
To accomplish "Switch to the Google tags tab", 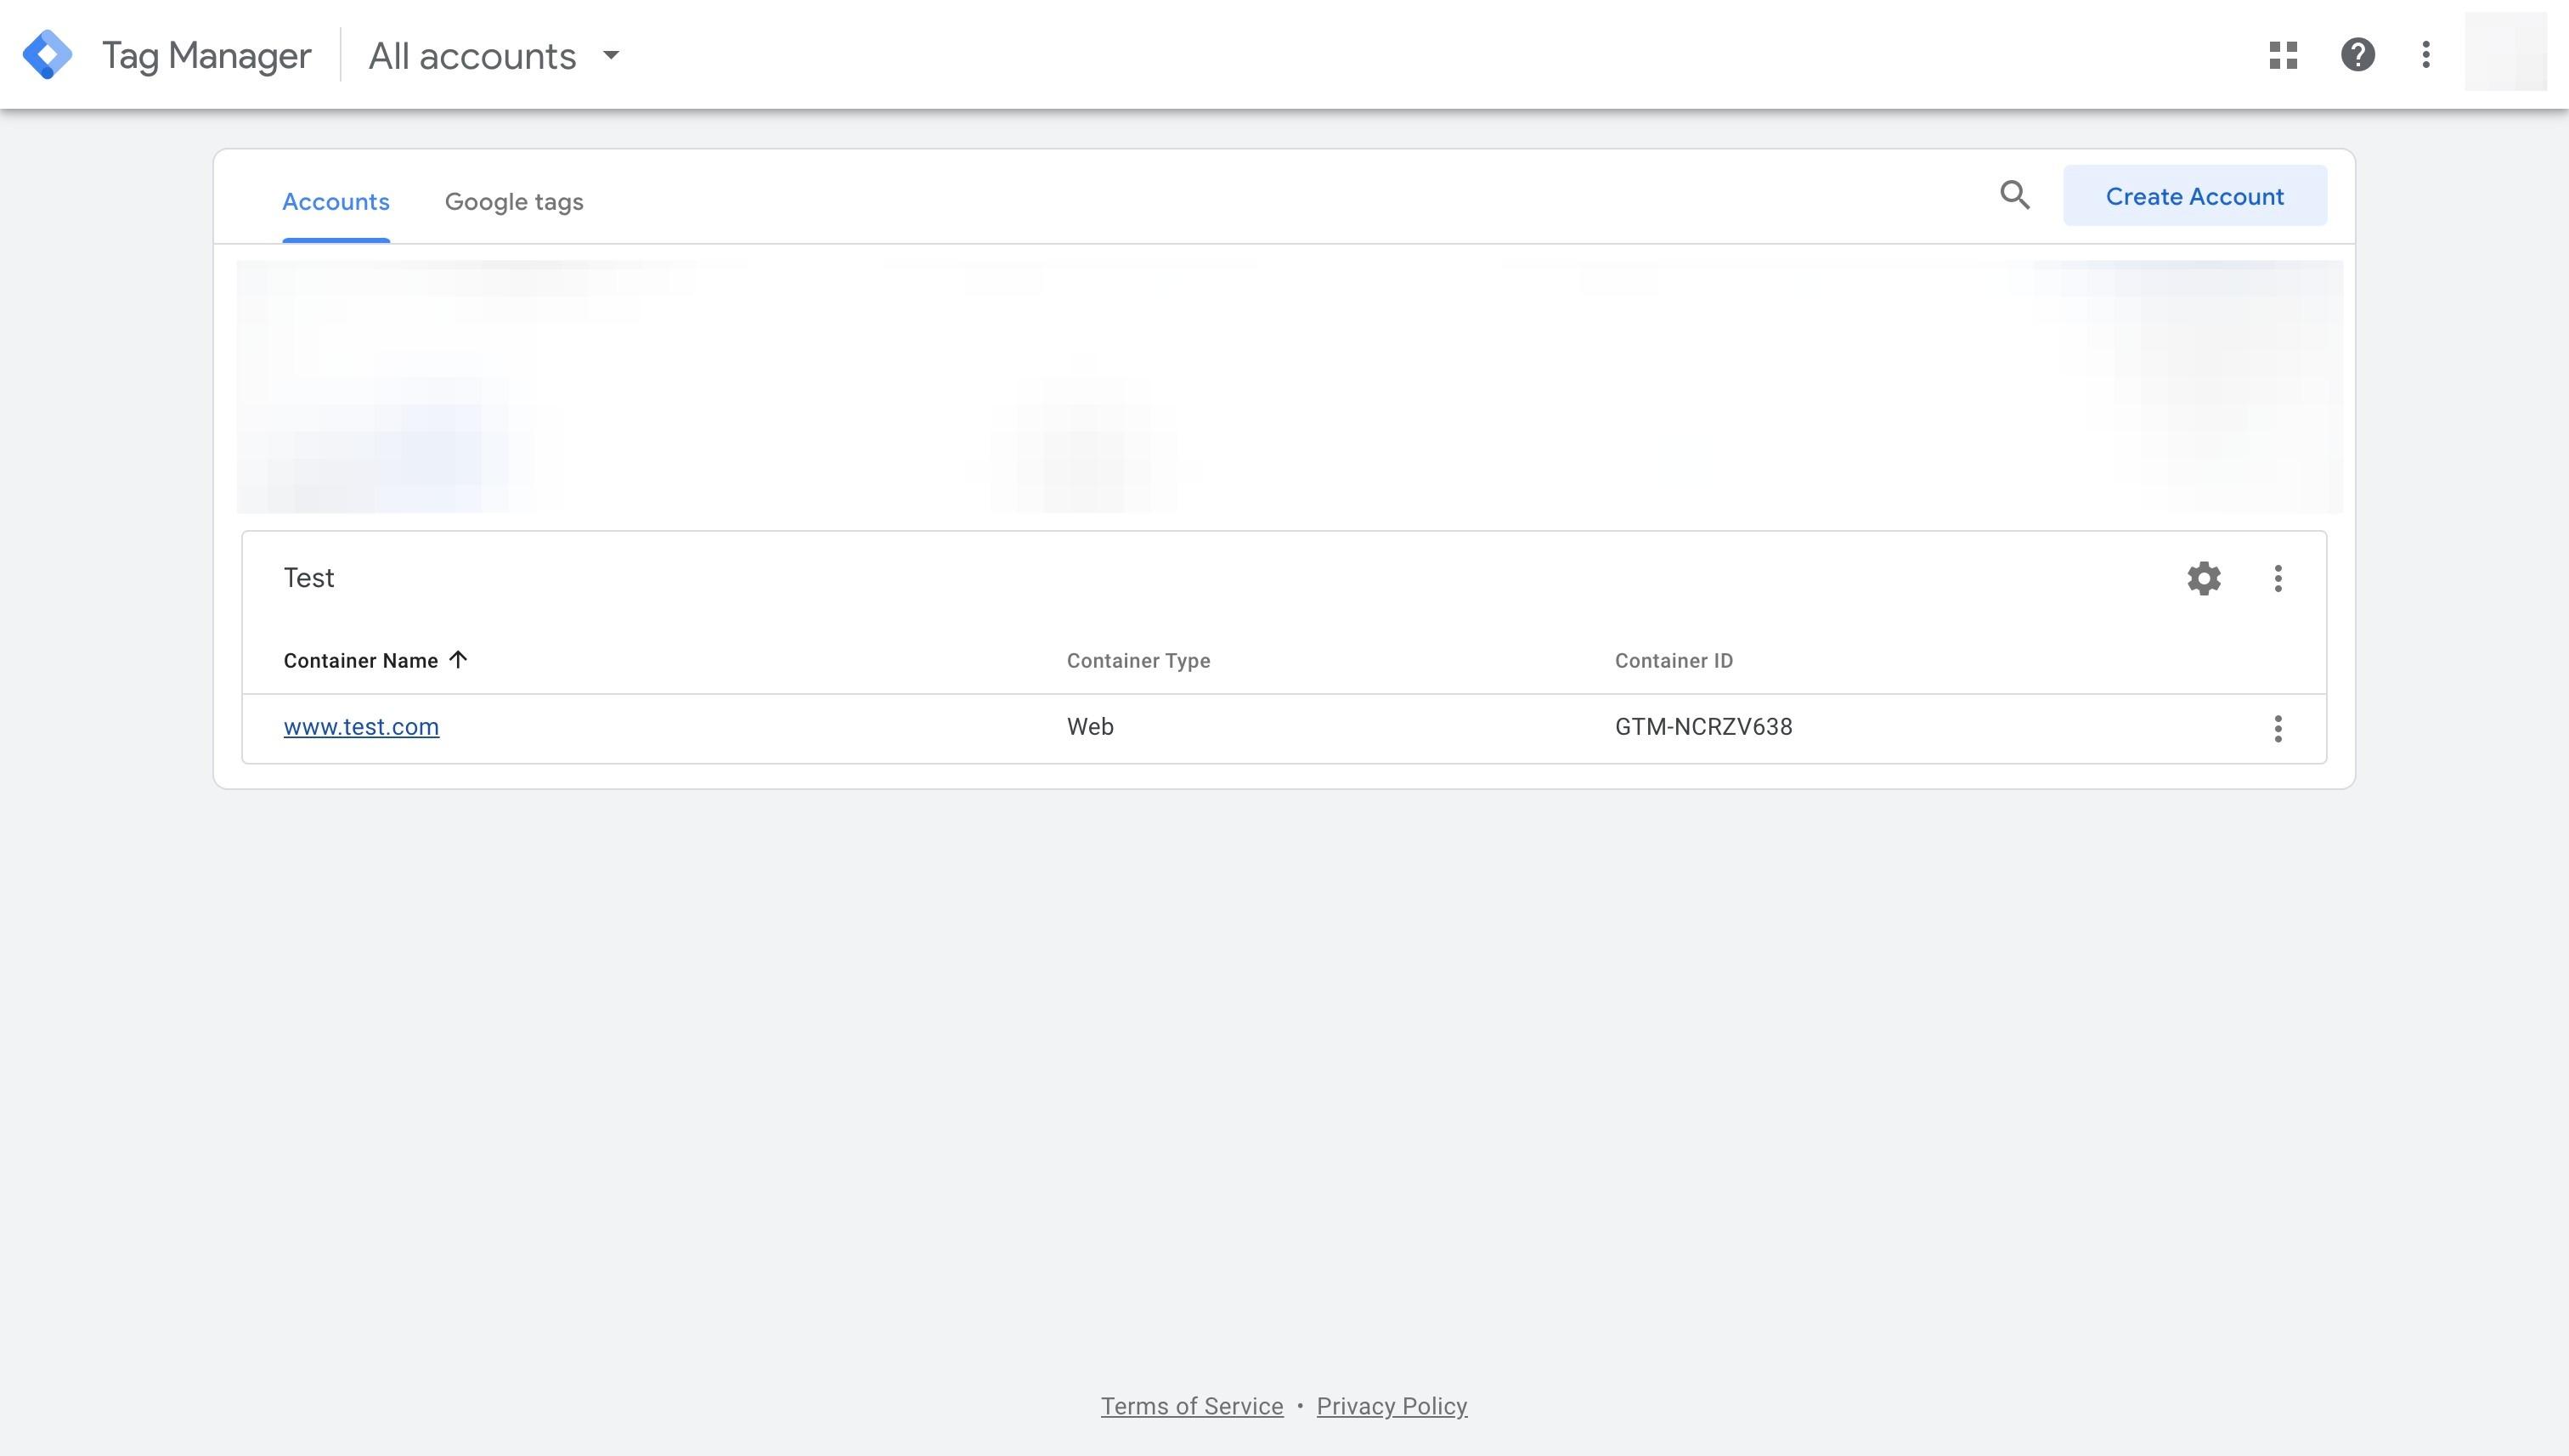I will pos(514,202).
